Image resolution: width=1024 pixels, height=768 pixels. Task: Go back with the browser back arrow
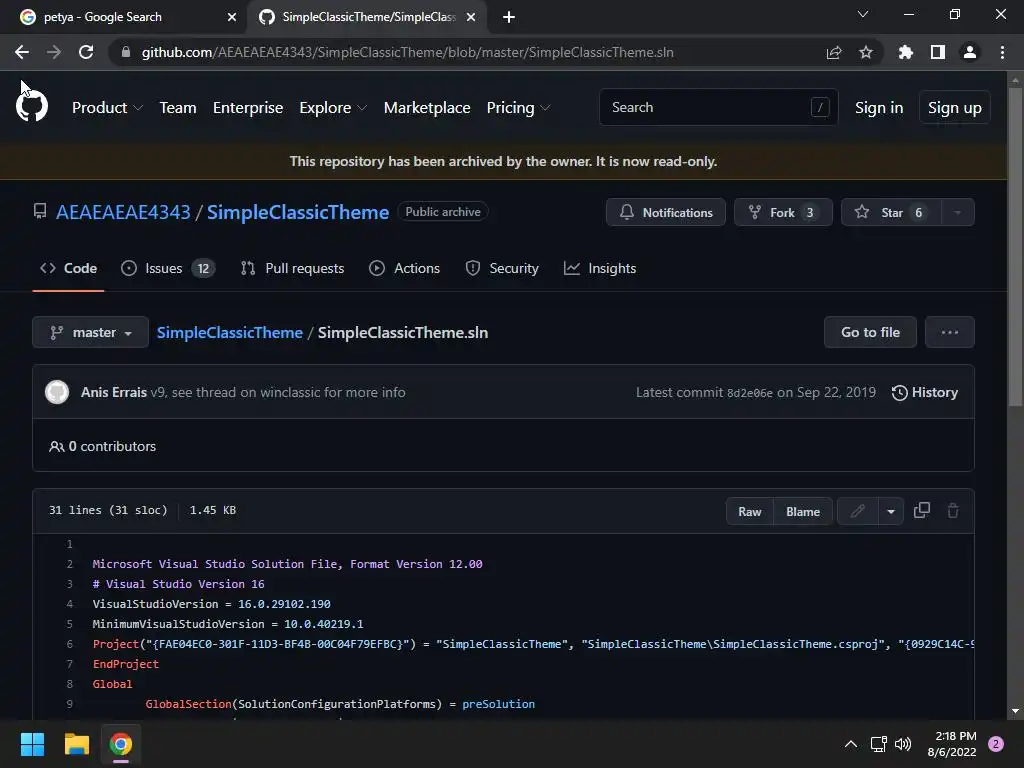(22, 52)
